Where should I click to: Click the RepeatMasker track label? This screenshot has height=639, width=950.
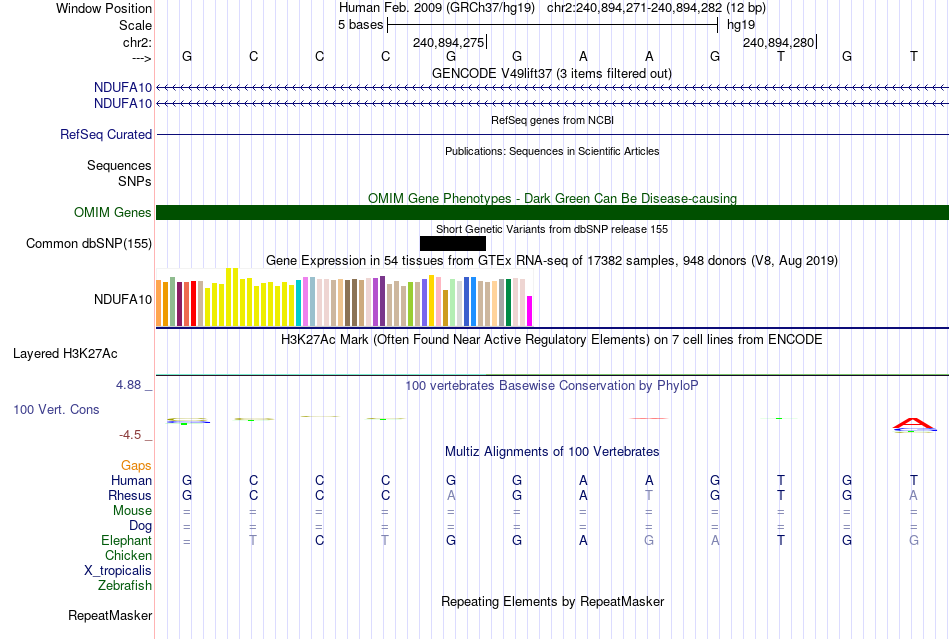pos(110,615)
